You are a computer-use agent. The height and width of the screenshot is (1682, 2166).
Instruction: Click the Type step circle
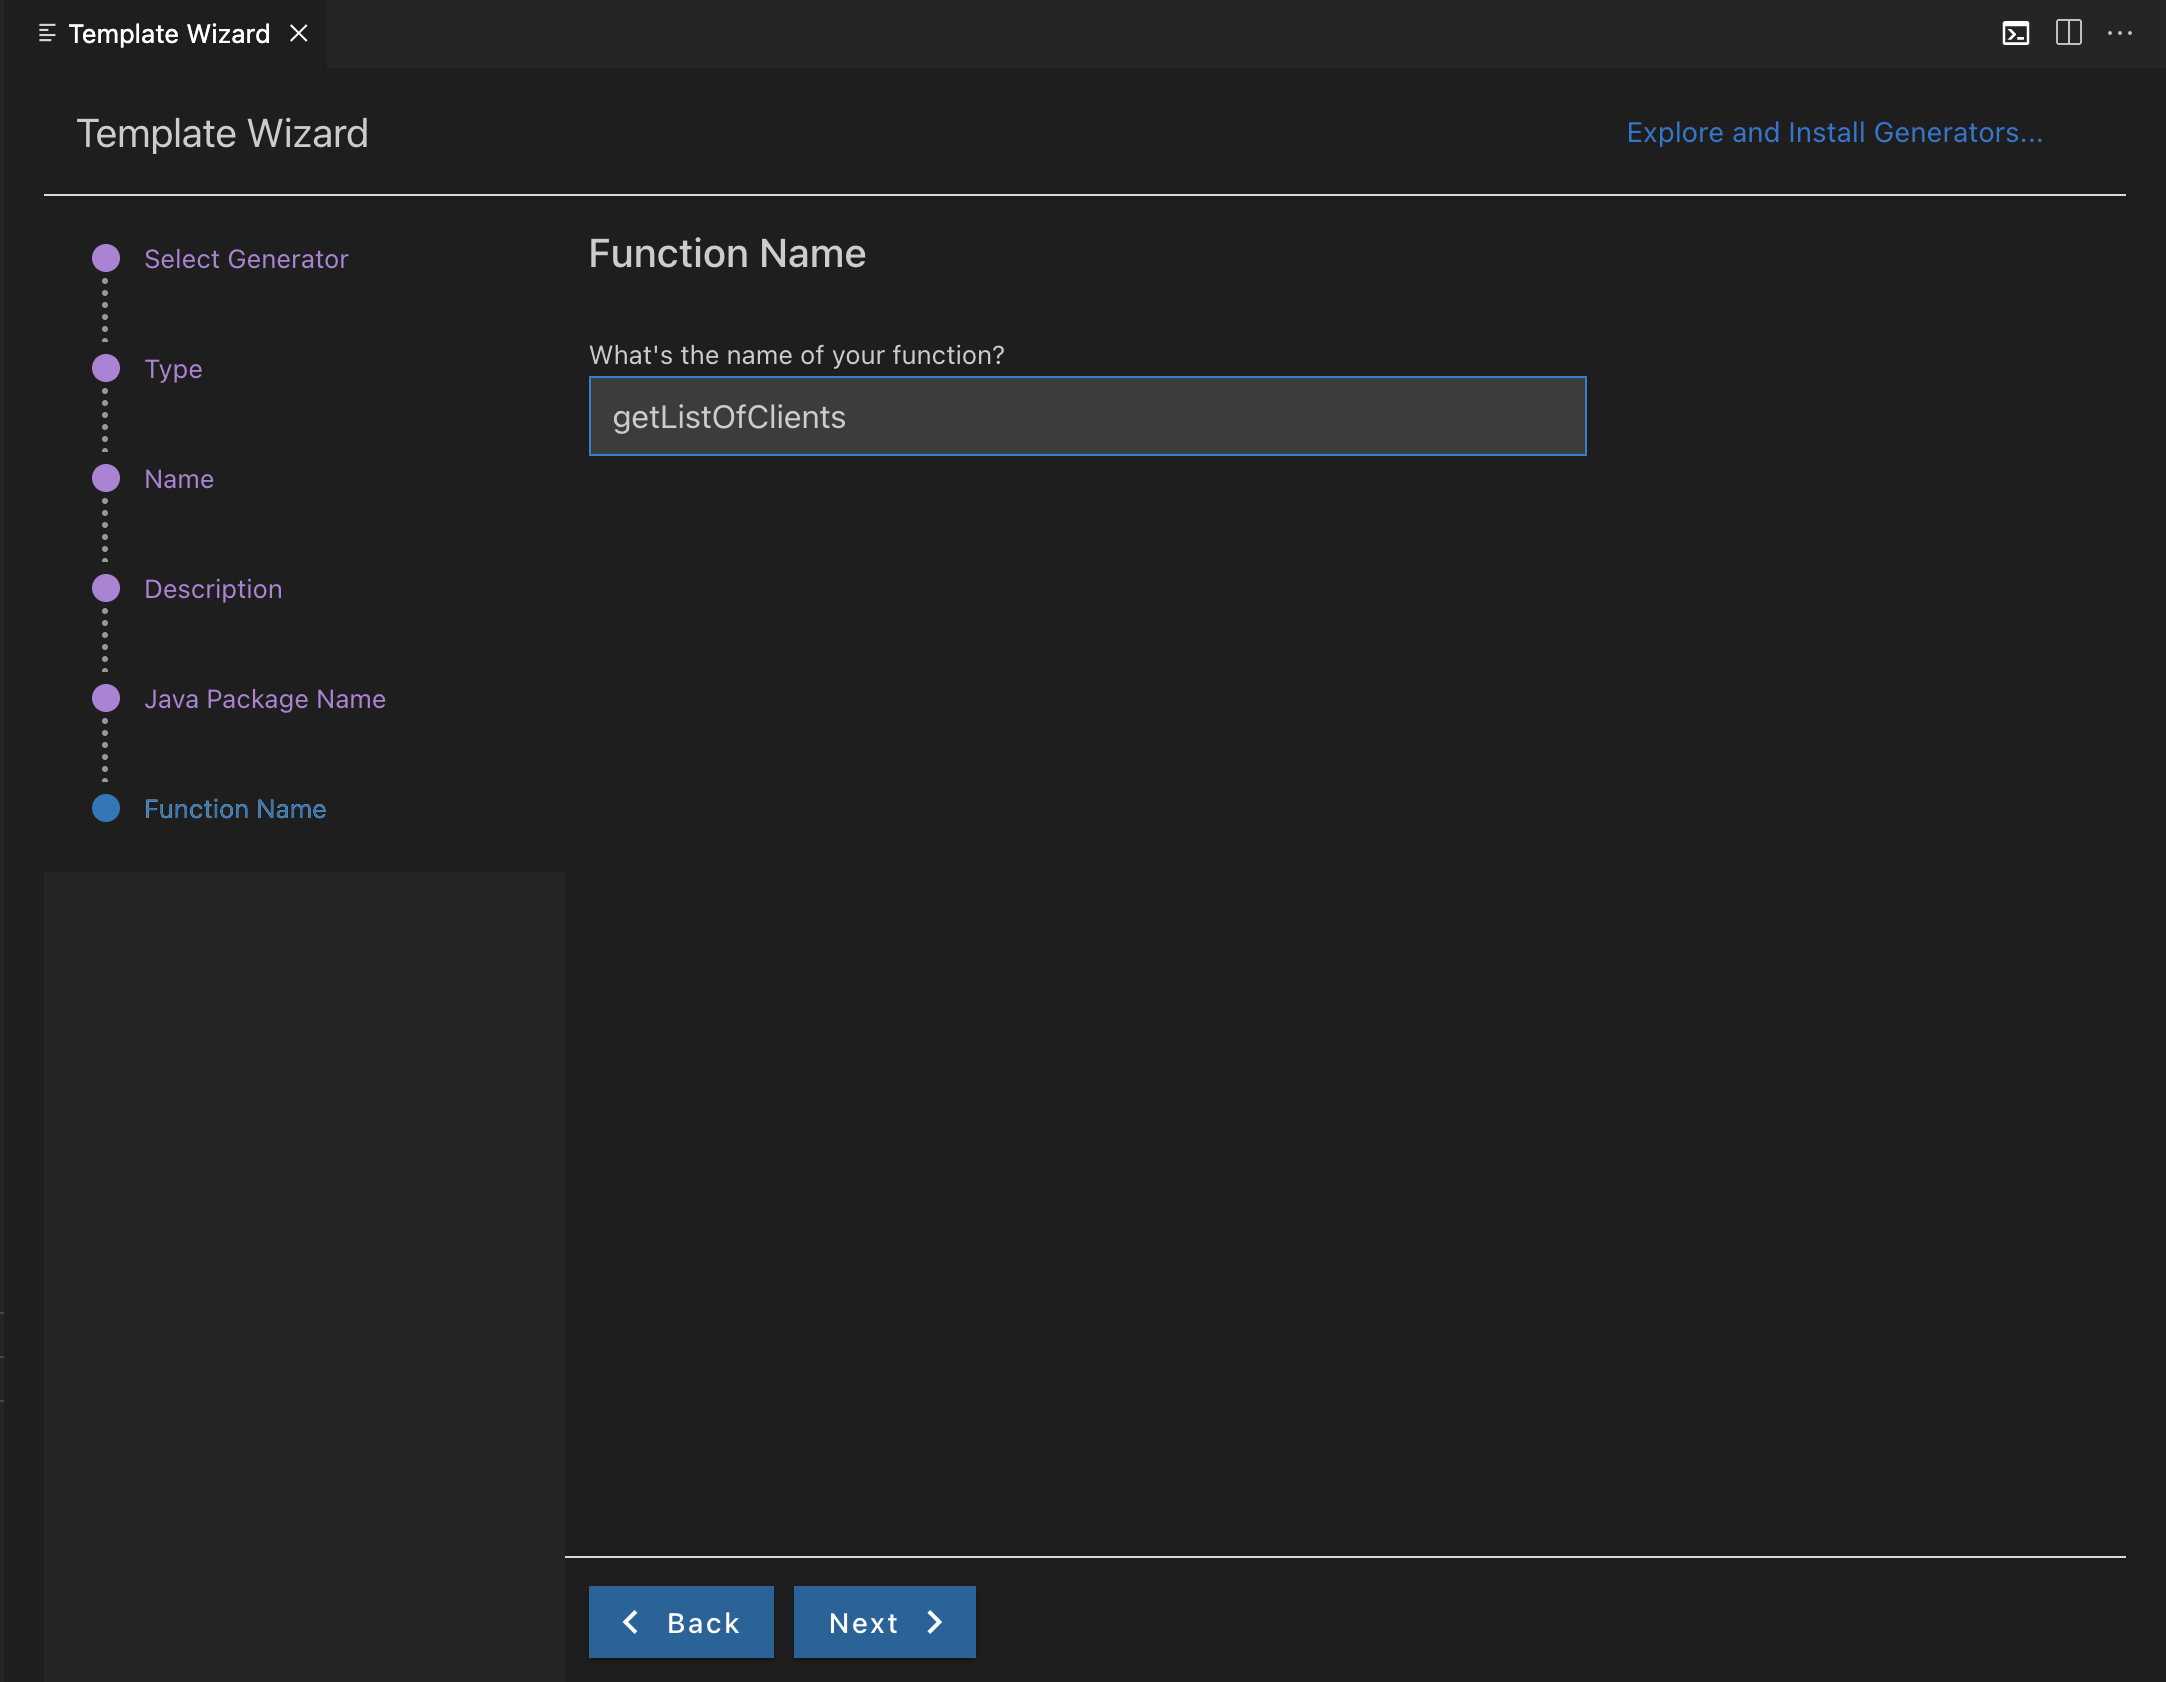tap(106, 368)
